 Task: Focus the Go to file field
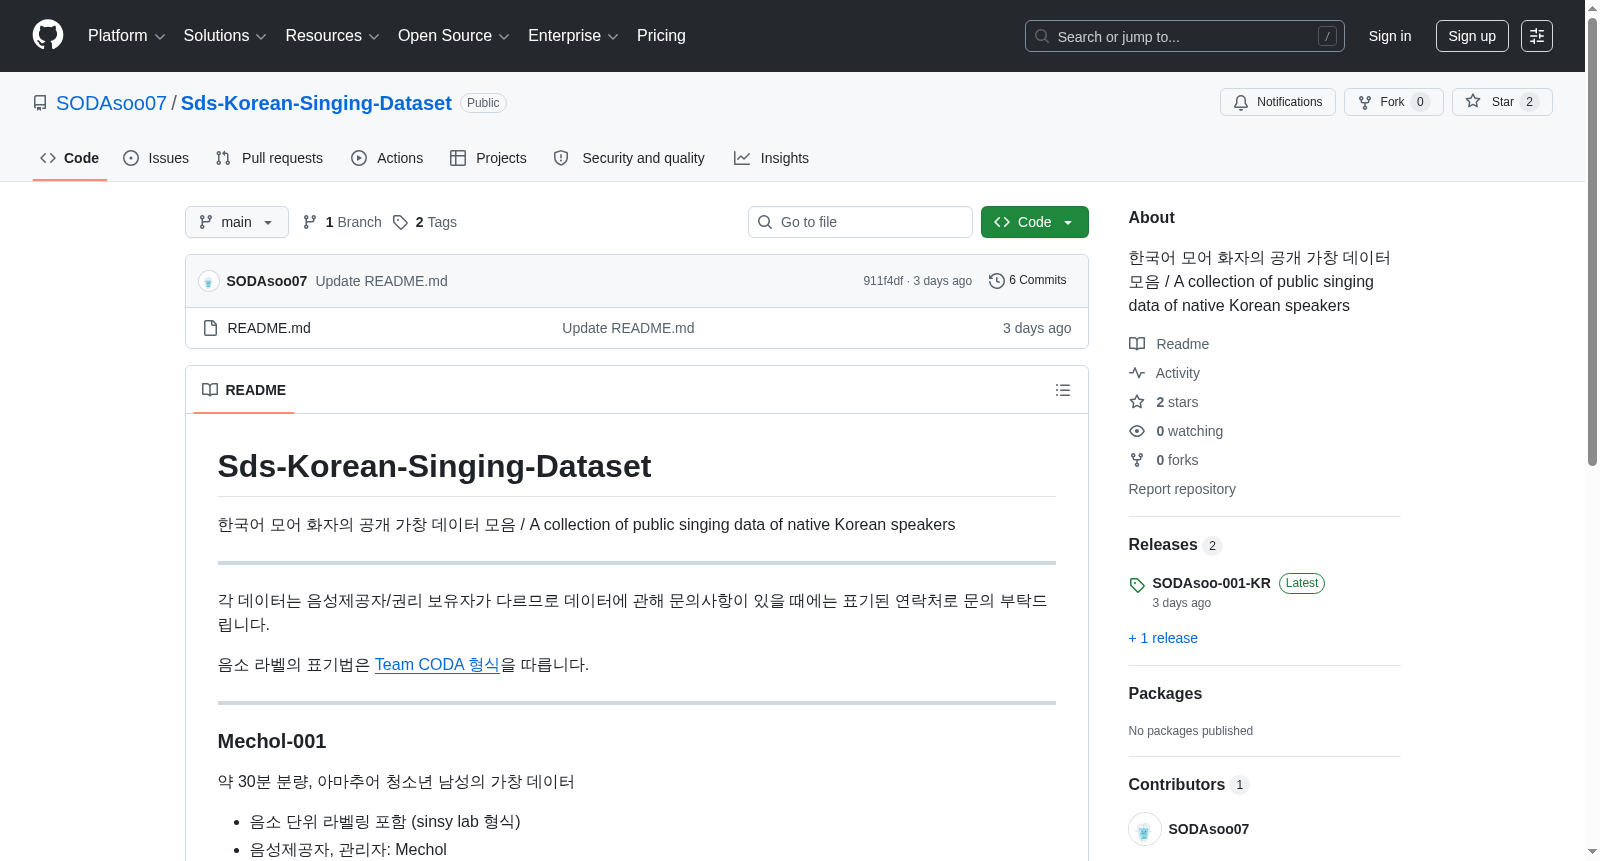(860, 222)
